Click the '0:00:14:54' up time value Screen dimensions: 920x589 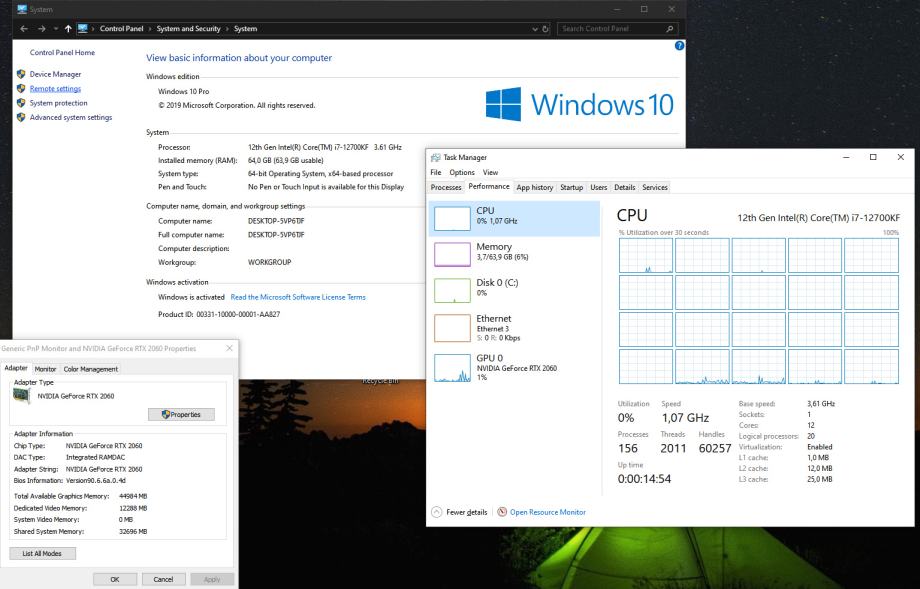coord(644,479)
